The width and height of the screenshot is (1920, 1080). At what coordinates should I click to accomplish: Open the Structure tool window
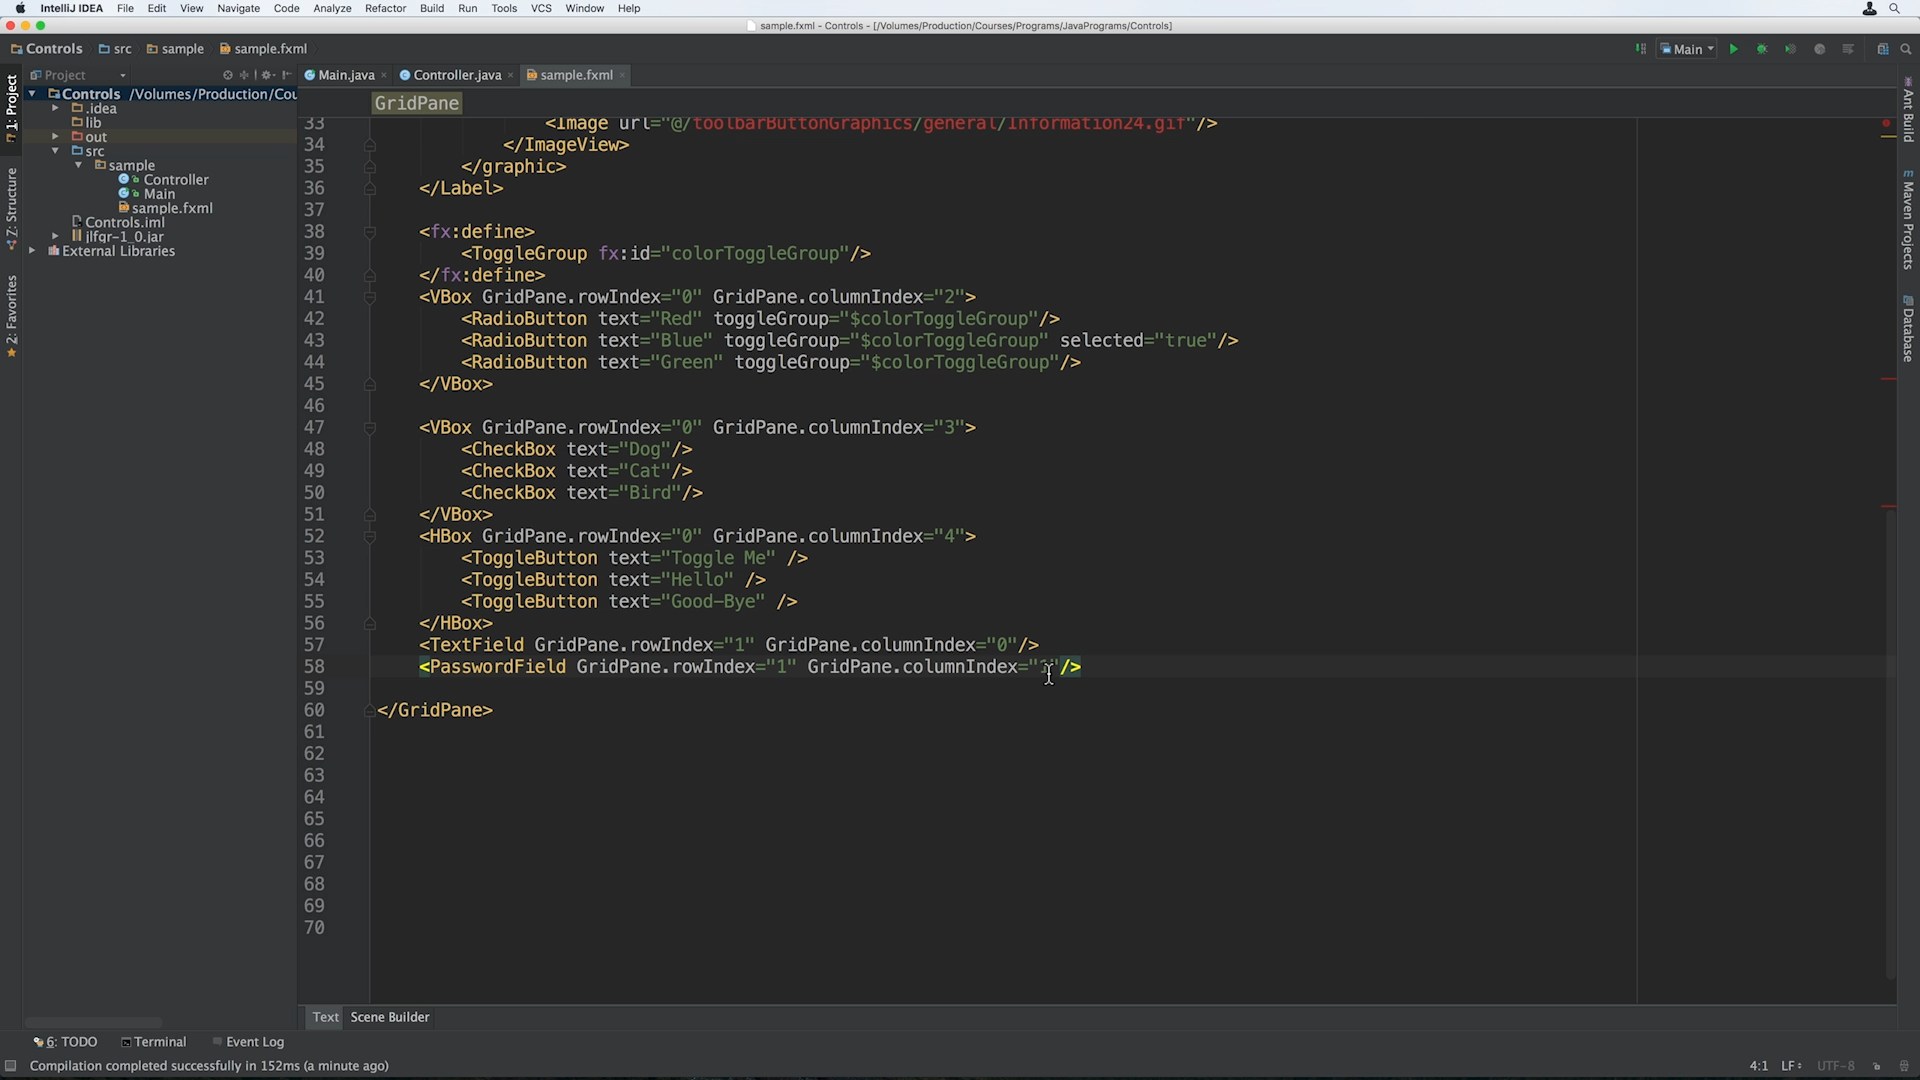tap(11, 207)
